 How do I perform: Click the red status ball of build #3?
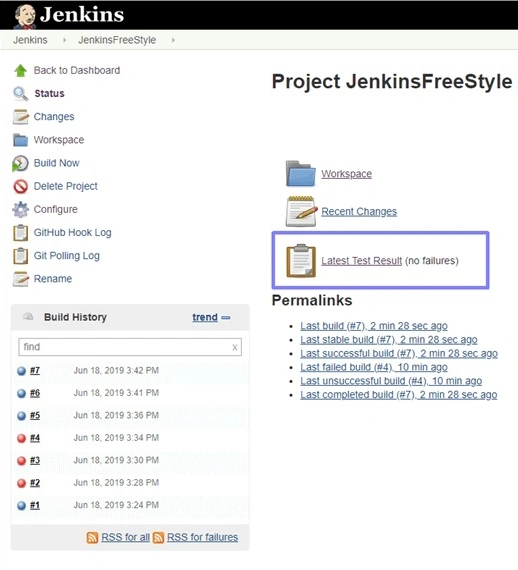21,461
